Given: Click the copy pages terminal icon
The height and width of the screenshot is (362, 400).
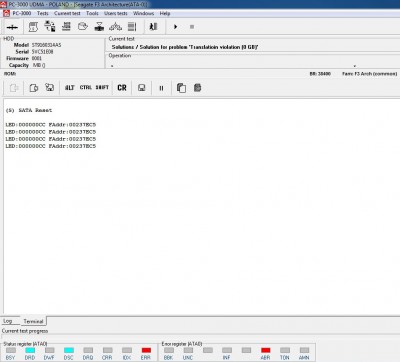Looking at the screenshot, I should coord(181,88).
